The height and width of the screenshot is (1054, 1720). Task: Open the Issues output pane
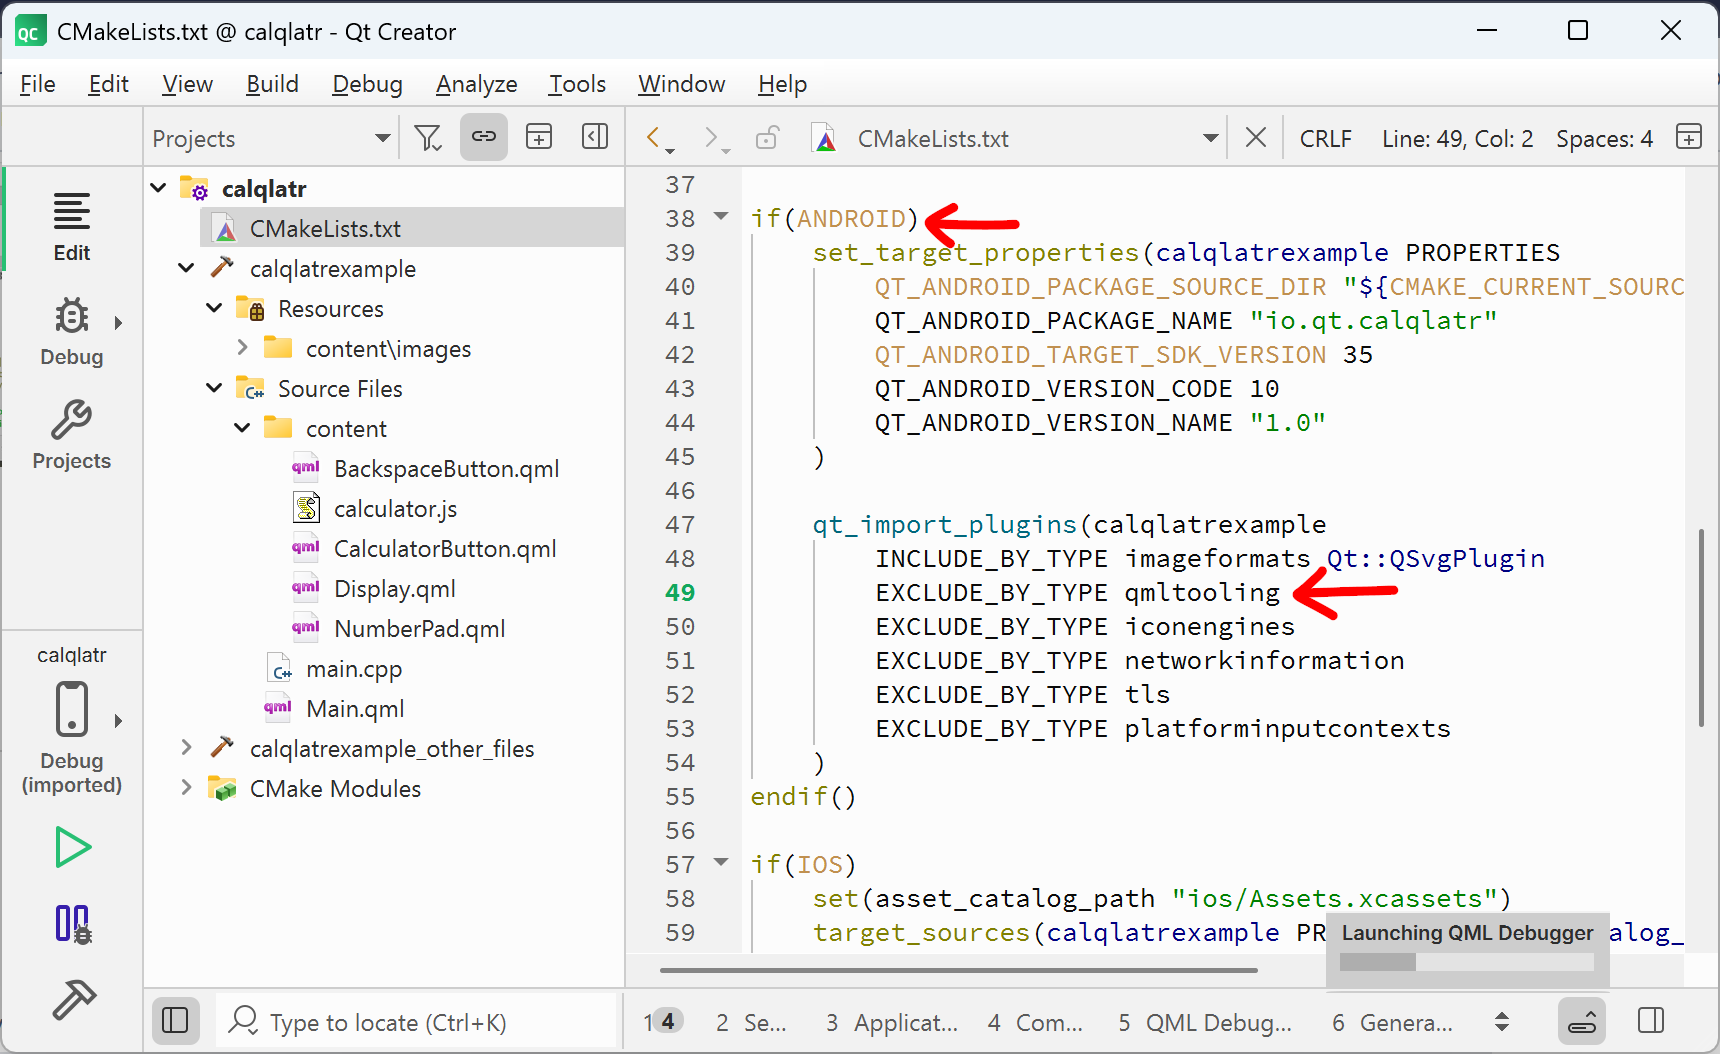pyautogui.click(x=663, y=1021)
